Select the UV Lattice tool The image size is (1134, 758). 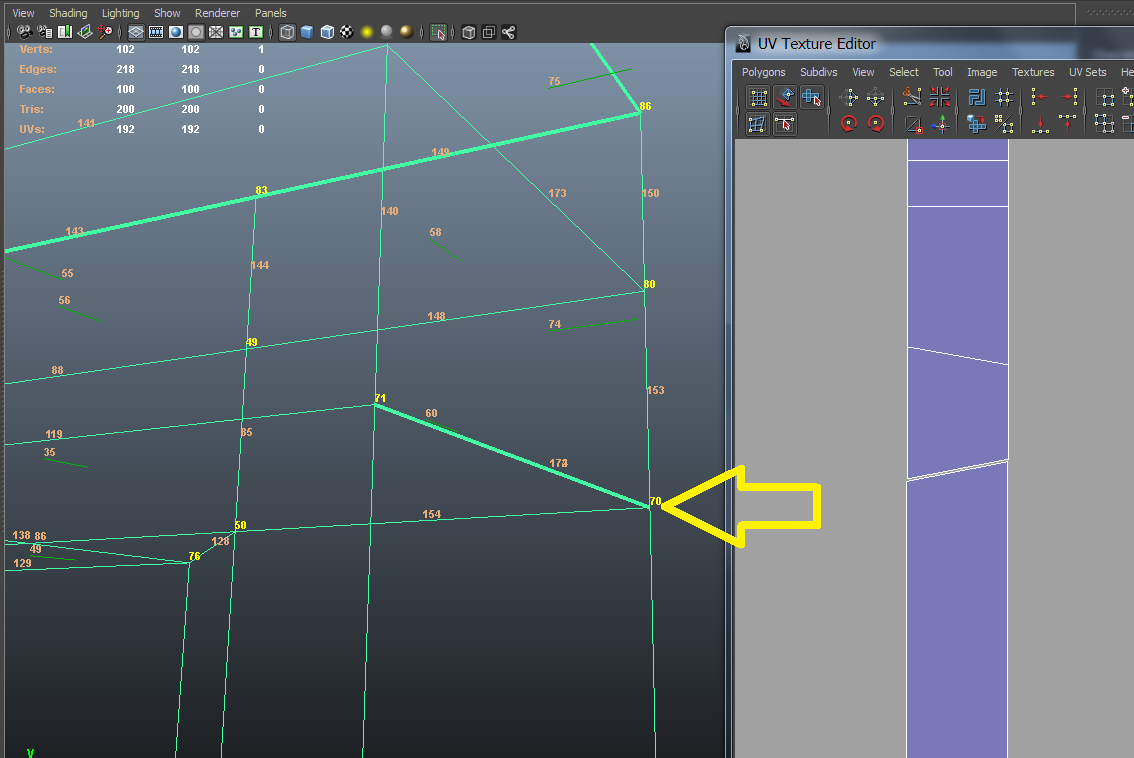[x=759, y=98]
